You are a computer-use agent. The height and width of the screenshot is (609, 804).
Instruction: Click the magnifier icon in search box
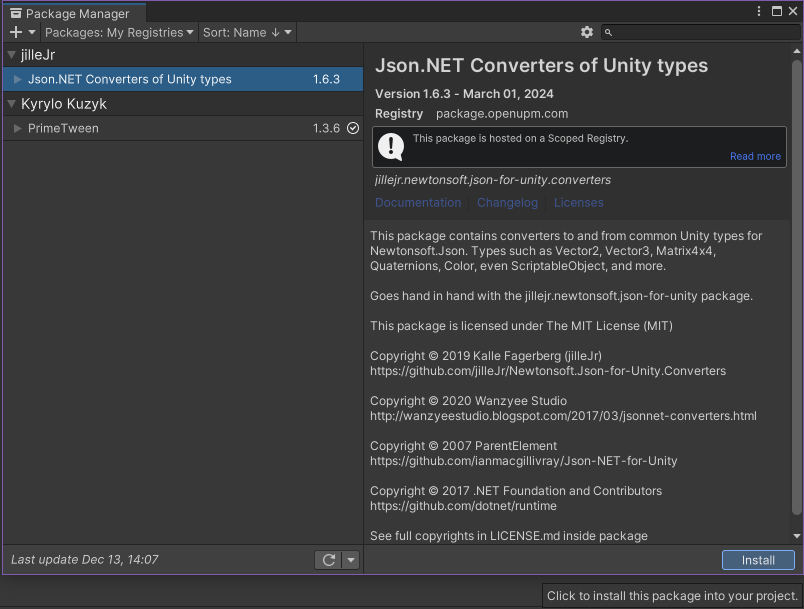coord(609,33)
